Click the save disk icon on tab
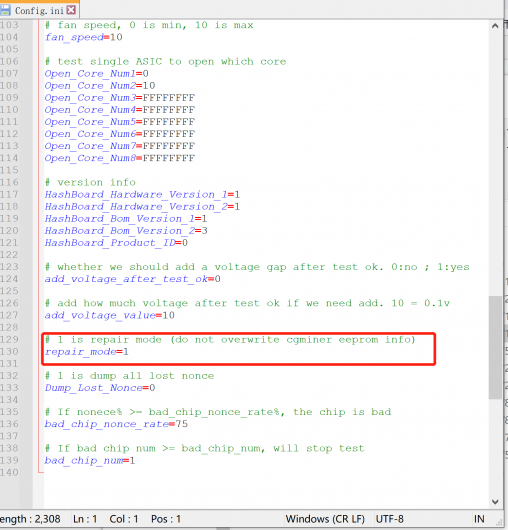Viewport: 508px width, 530px height. [5, 10]
